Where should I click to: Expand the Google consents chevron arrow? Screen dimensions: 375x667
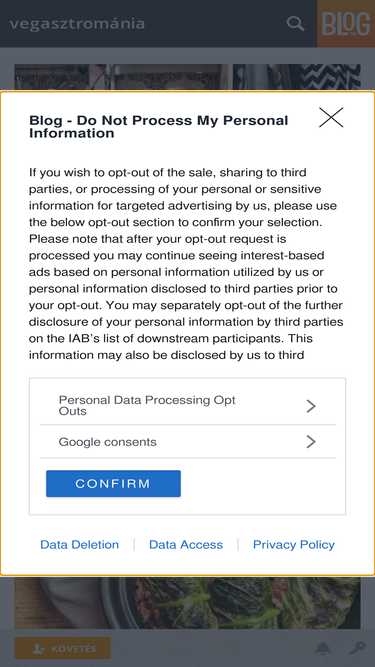coord(311,442)
